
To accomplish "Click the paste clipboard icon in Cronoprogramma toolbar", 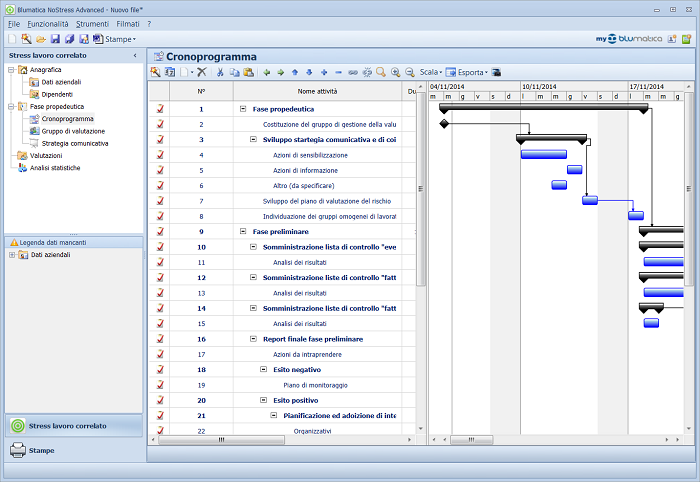I will coord(248,73).
